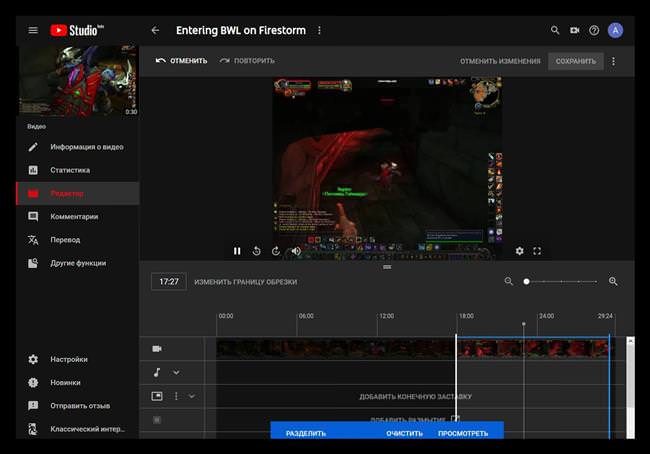Click the Отменить undo button
Screen dimensions: 650x454
(x=181, y=61)
